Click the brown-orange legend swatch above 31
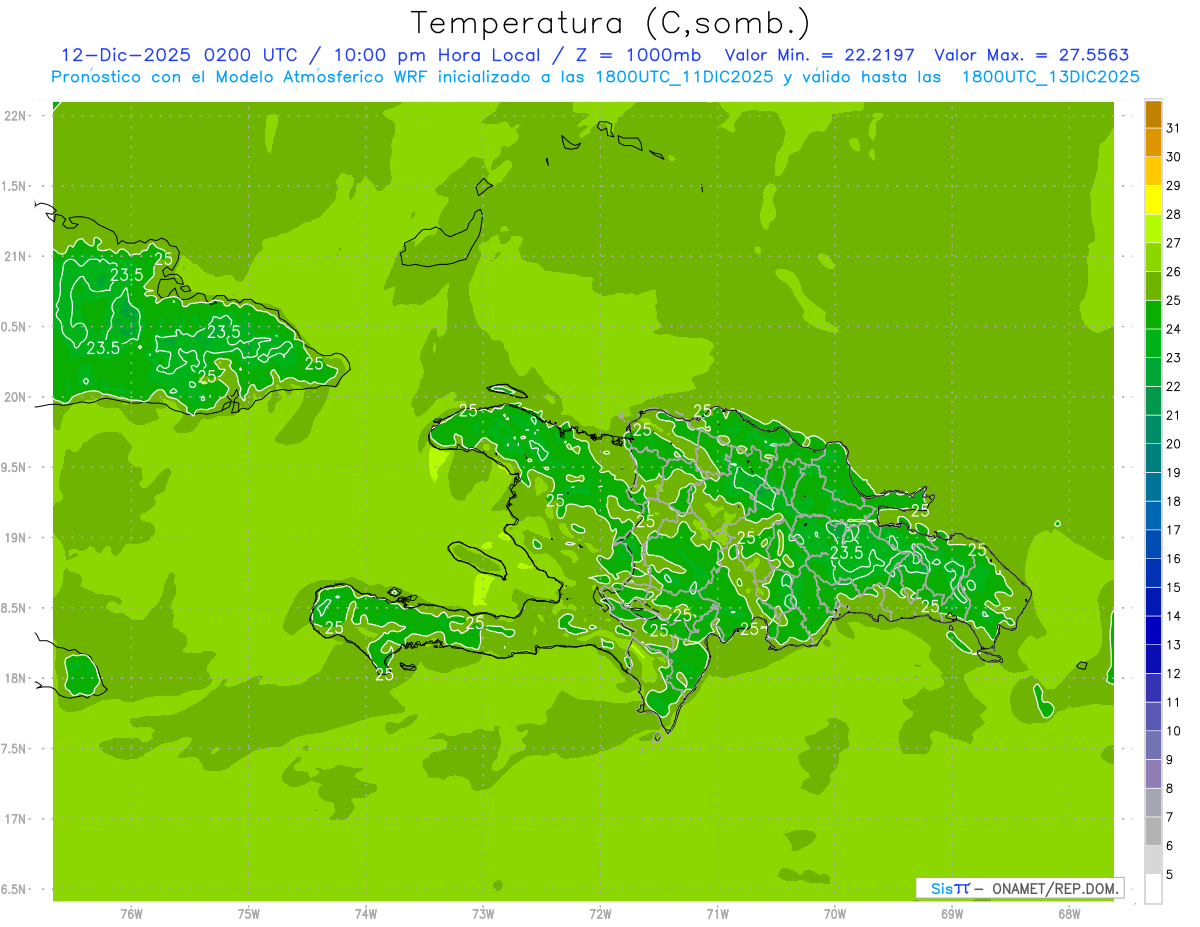 click(x=1153, y=114)
